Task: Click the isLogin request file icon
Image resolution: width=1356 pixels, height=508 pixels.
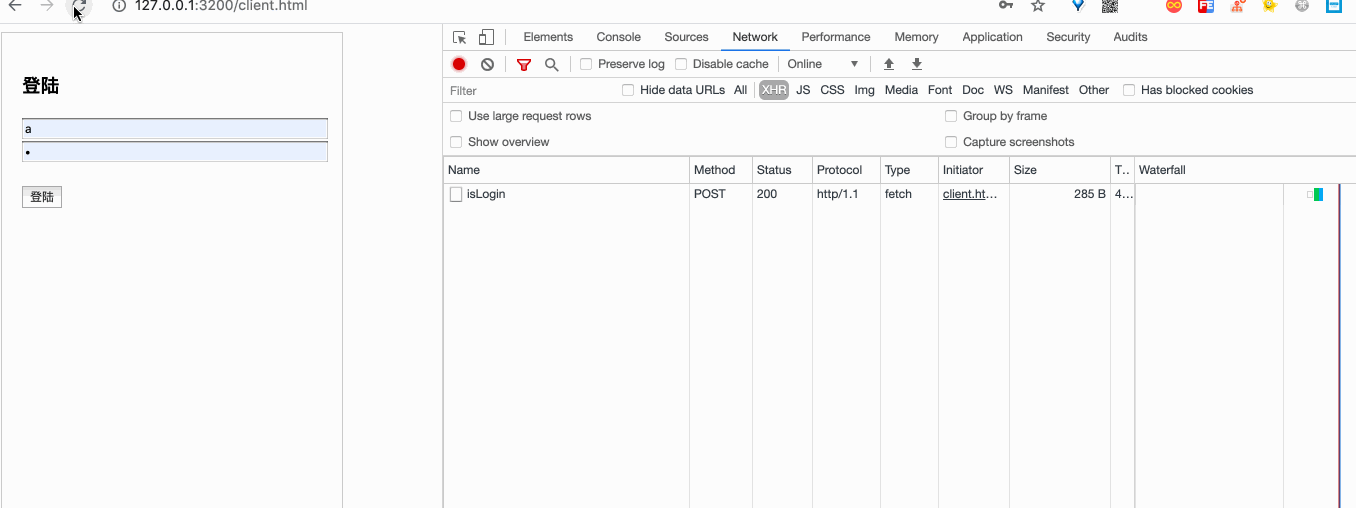Action: tap(456, 194)
